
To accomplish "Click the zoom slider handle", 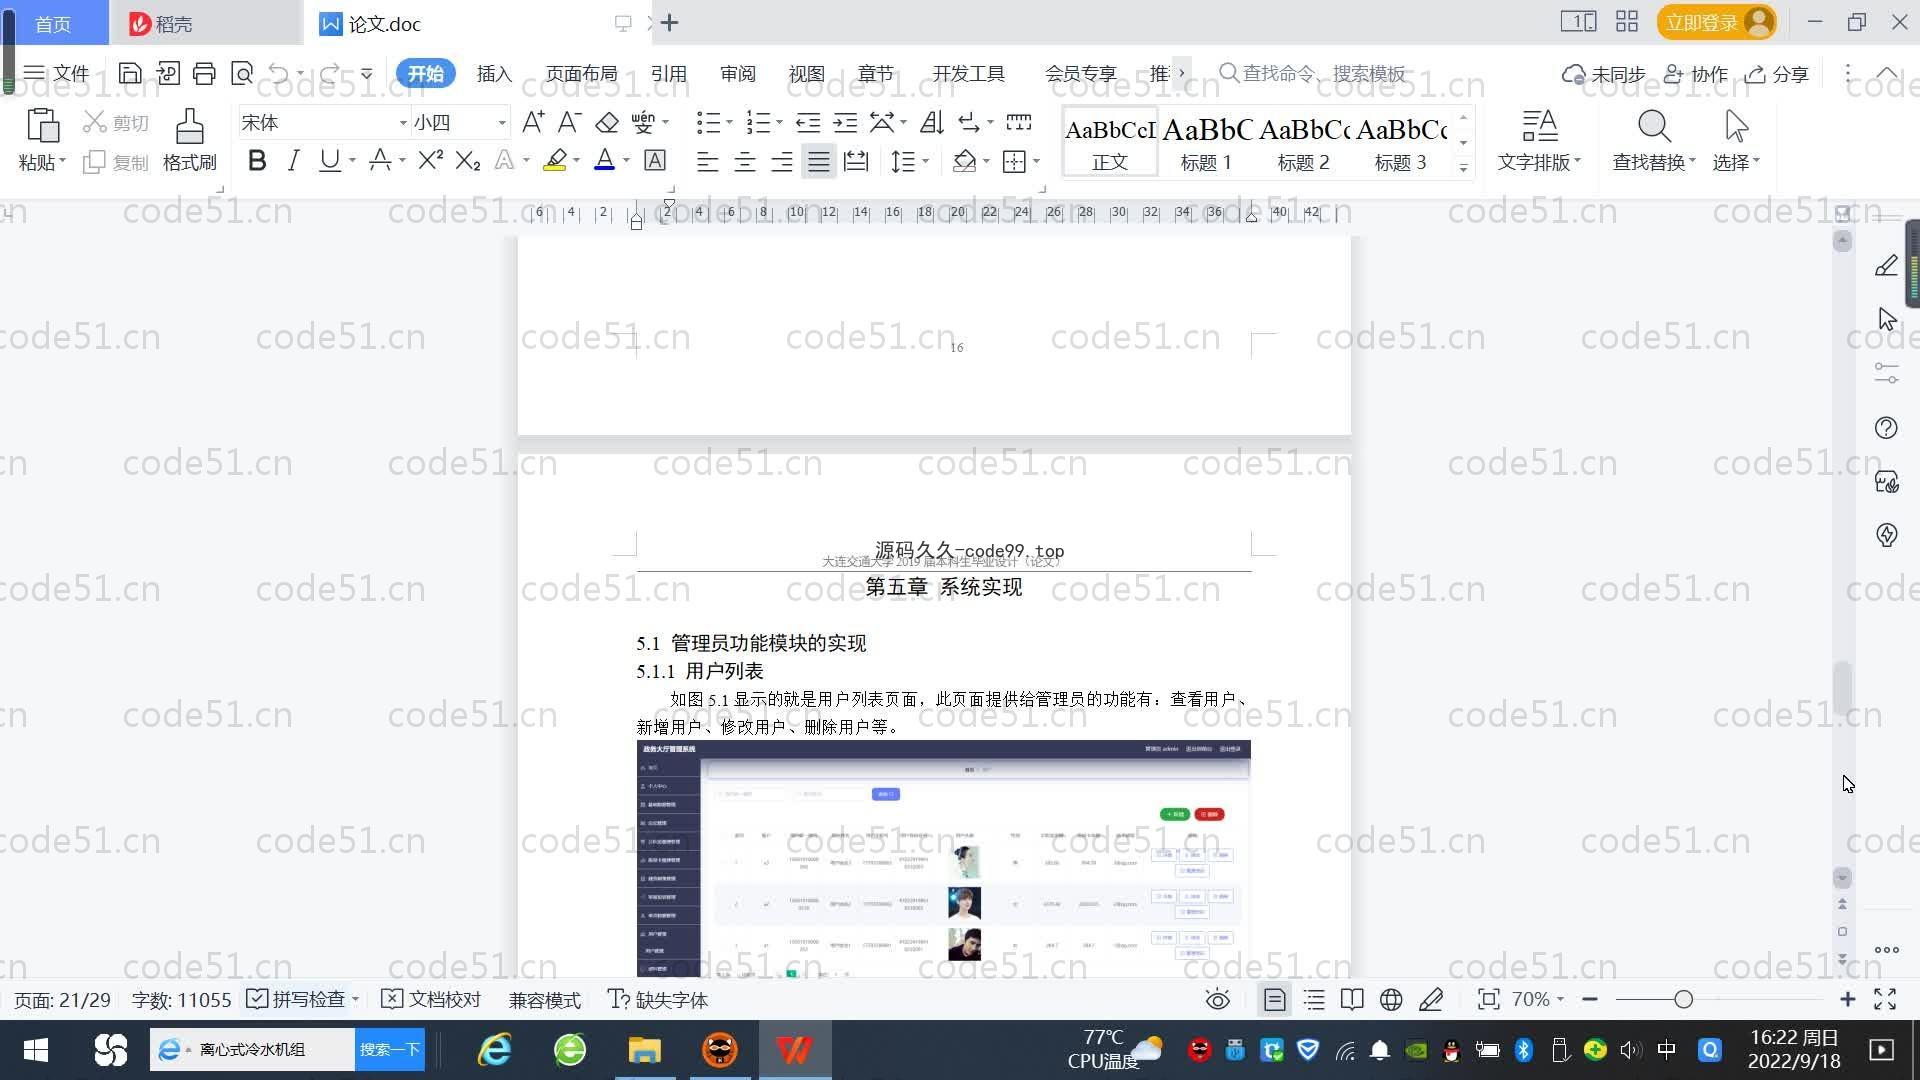I will pyautogui.click(x=1683, y=1000).
